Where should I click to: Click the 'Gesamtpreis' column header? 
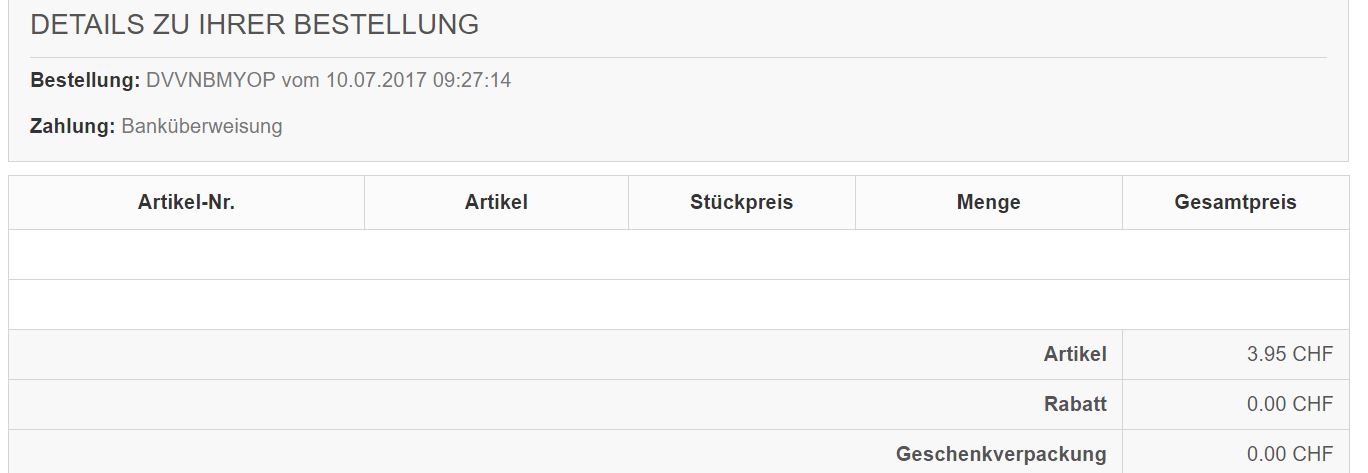pyautogui.click(x=1235, y=202)
